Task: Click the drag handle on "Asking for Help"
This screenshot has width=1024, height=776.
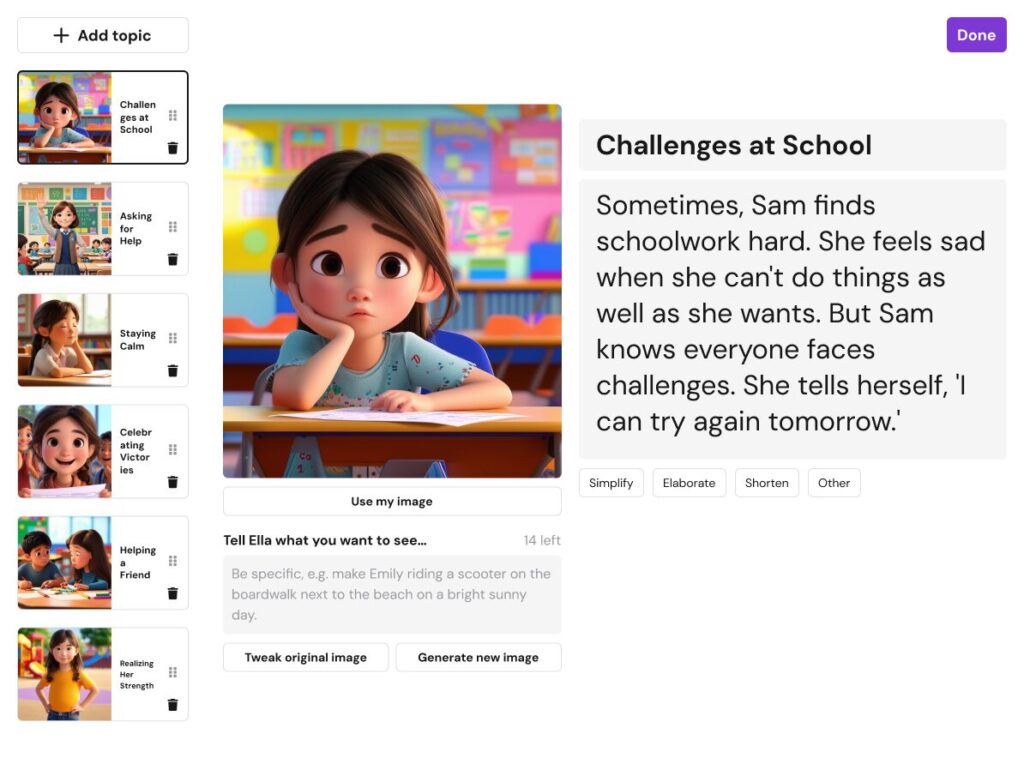Action: coord(170,226)
